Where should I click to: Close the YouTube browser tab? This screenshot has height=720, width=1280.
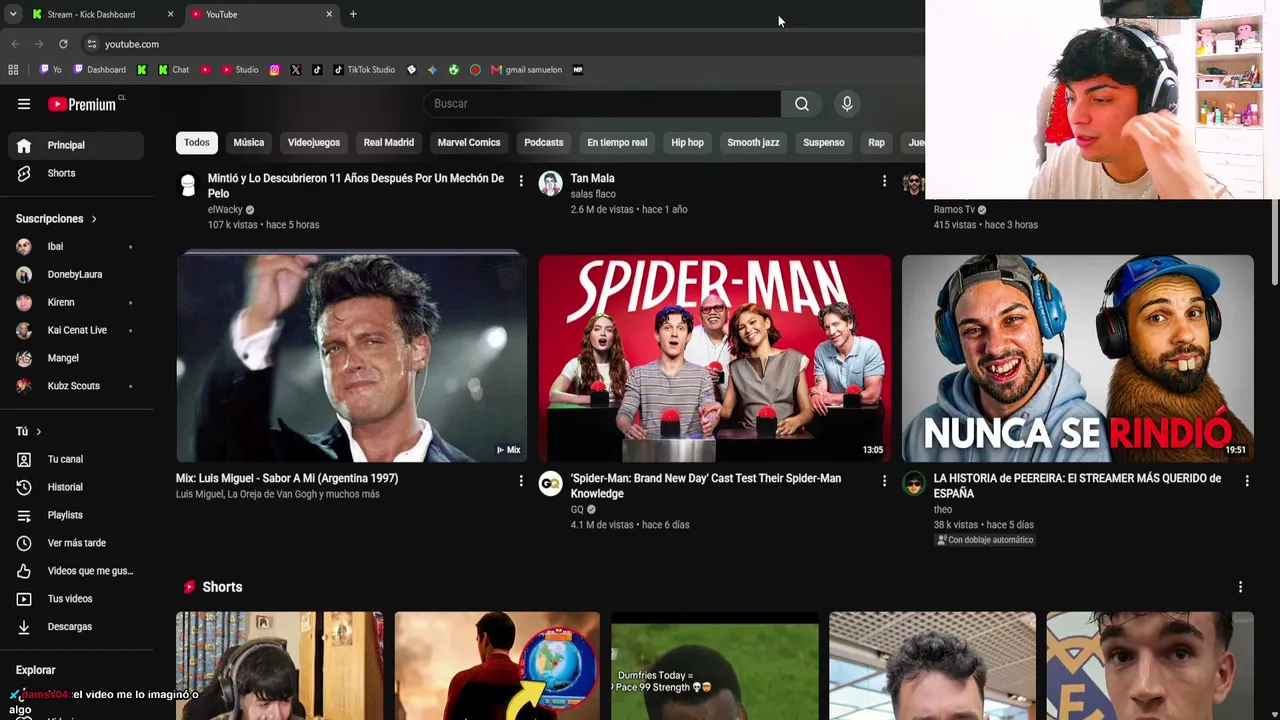pos(329,14)
